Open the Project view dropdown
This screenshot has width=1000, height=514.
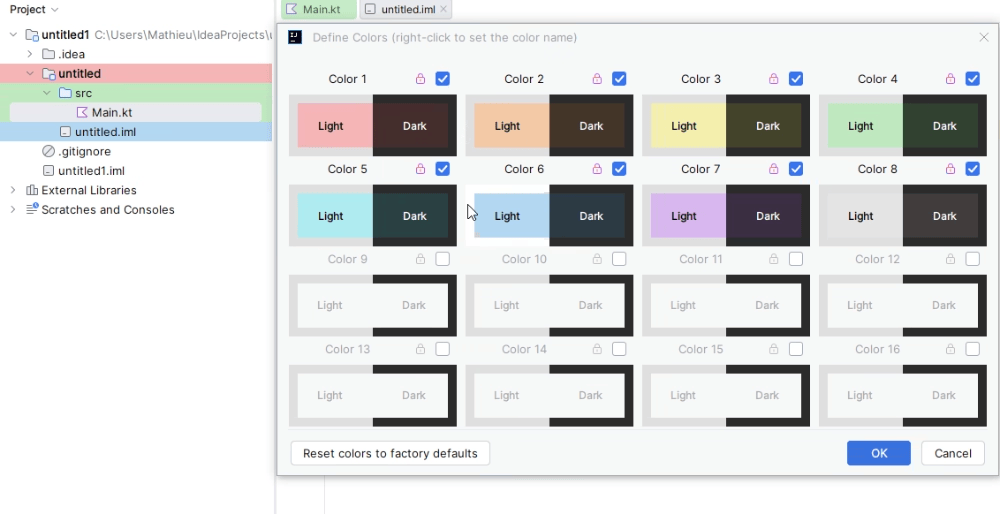click(x=34, y=10)
